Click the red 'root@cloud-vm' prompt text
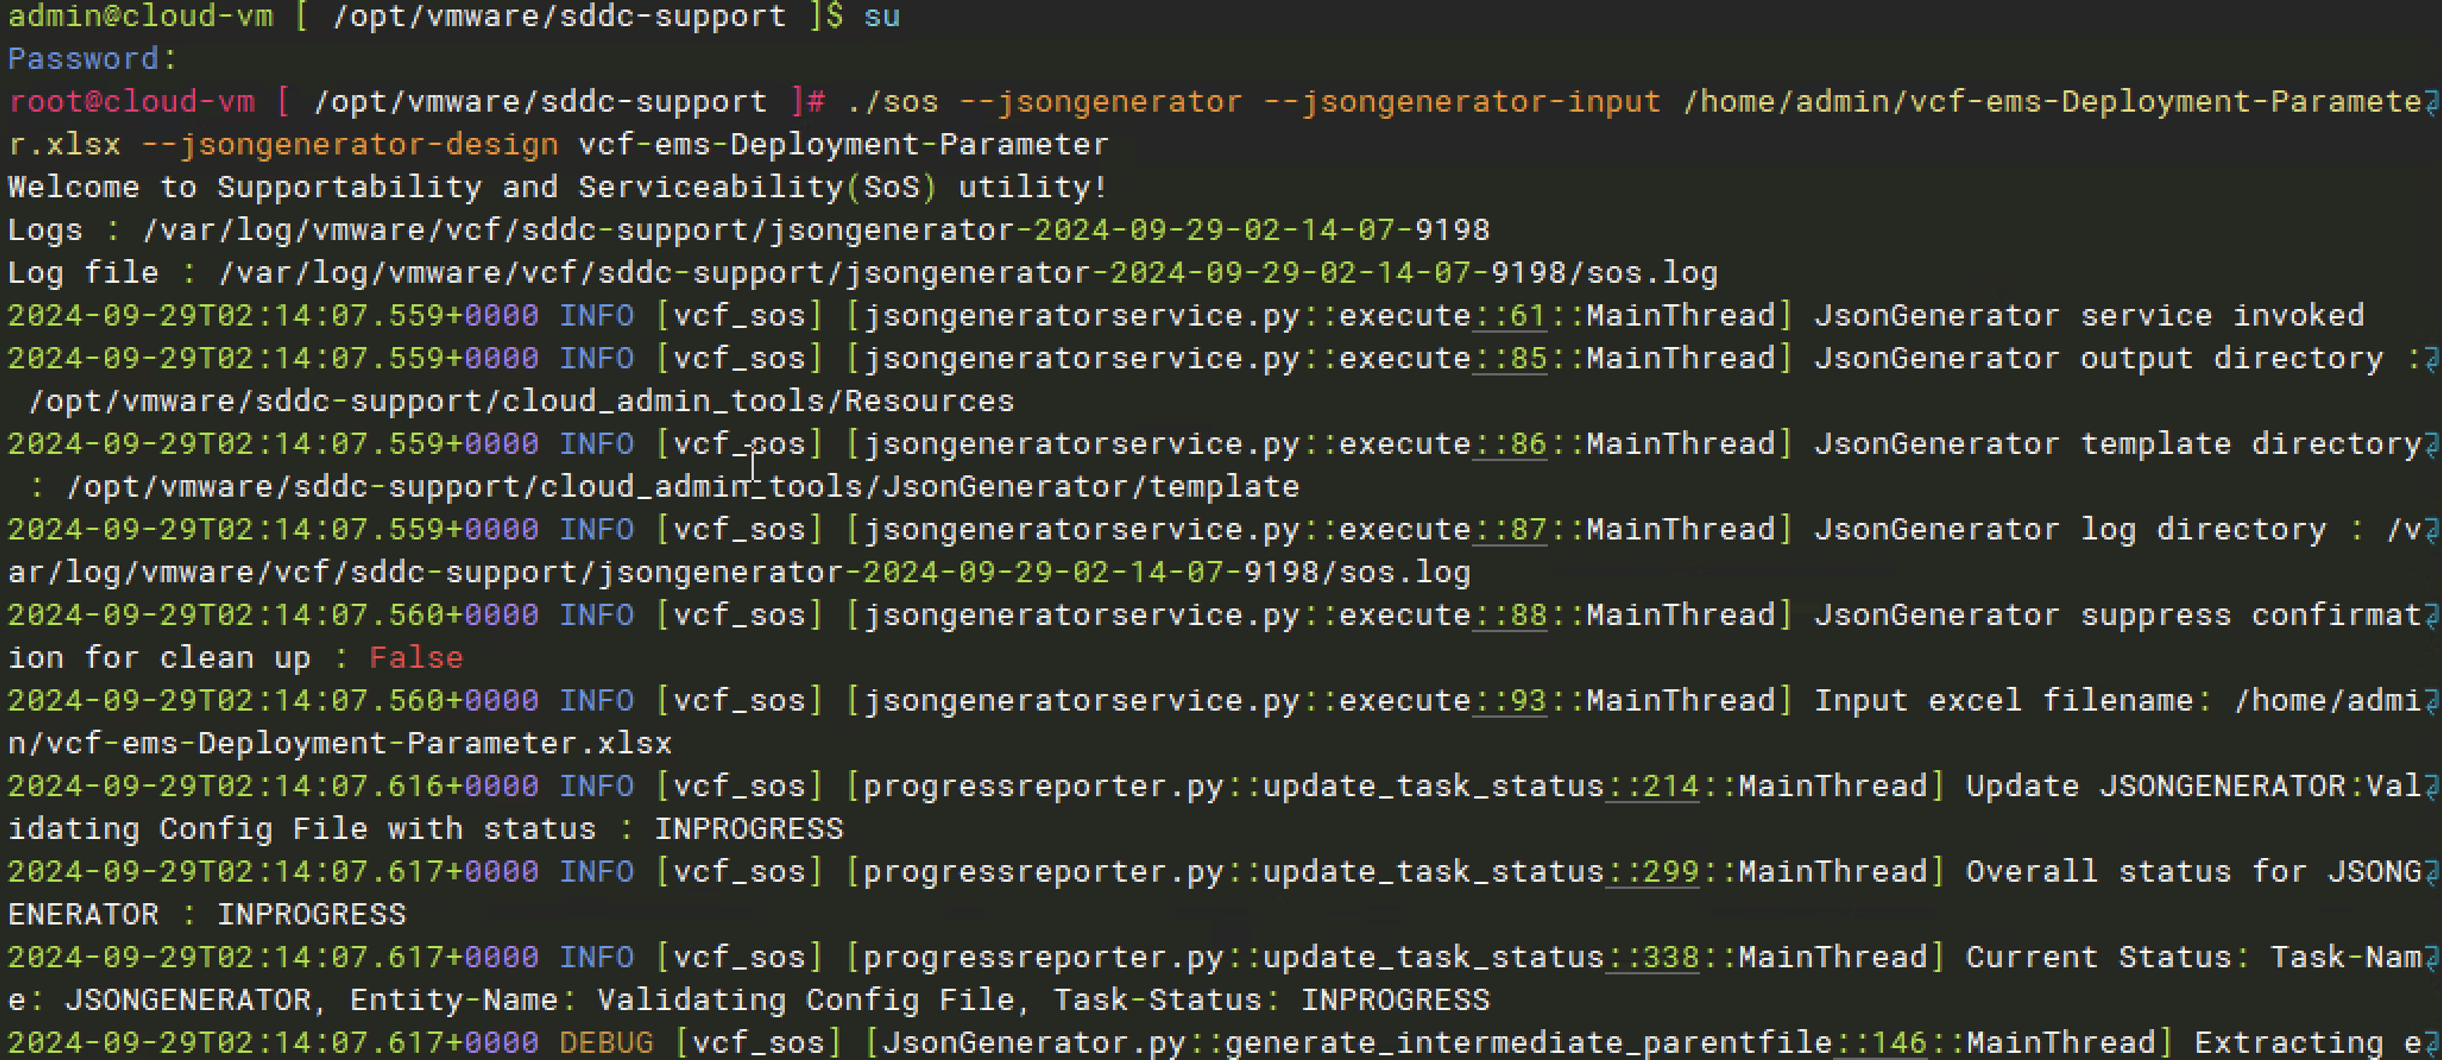This screenshot has height=1060, width=2442. click(x=131, y=102)
